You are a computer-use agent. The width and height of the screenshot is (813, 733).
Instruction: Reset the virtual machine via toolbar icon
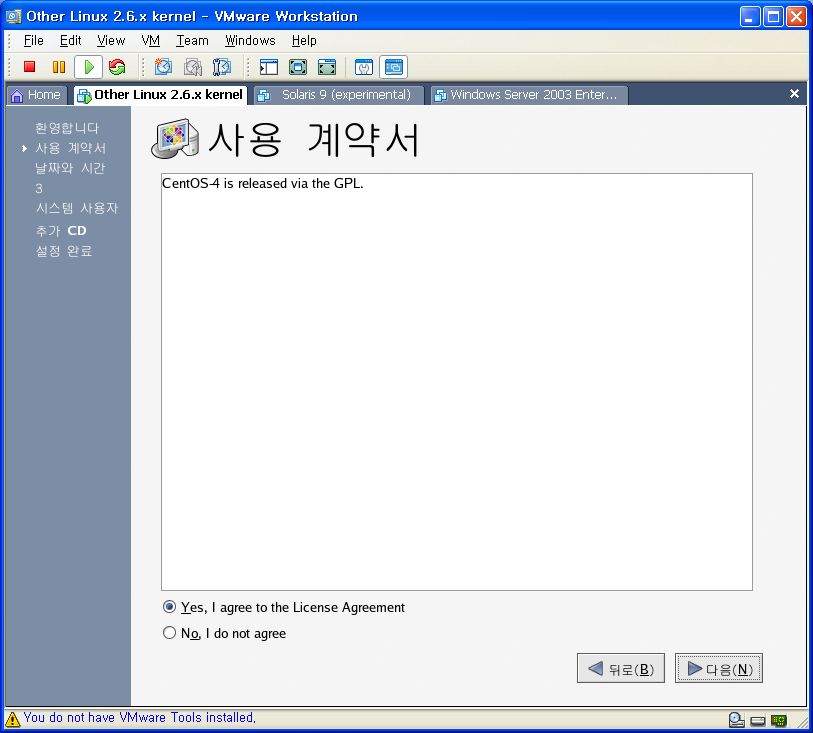[117, 67]
